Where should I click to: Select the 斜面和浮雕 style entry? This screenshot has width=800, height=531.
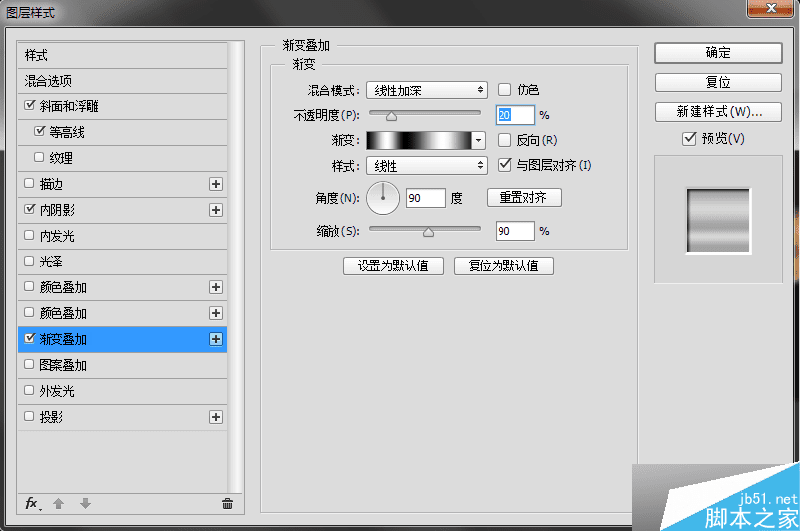[x=122, y=106]
